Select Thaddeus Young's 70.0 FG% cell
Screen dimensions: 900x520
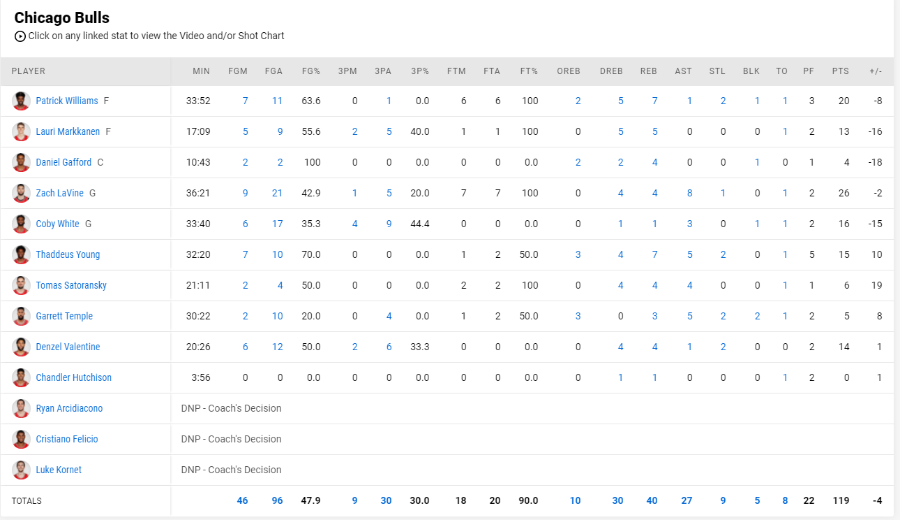tap(311, 254)
